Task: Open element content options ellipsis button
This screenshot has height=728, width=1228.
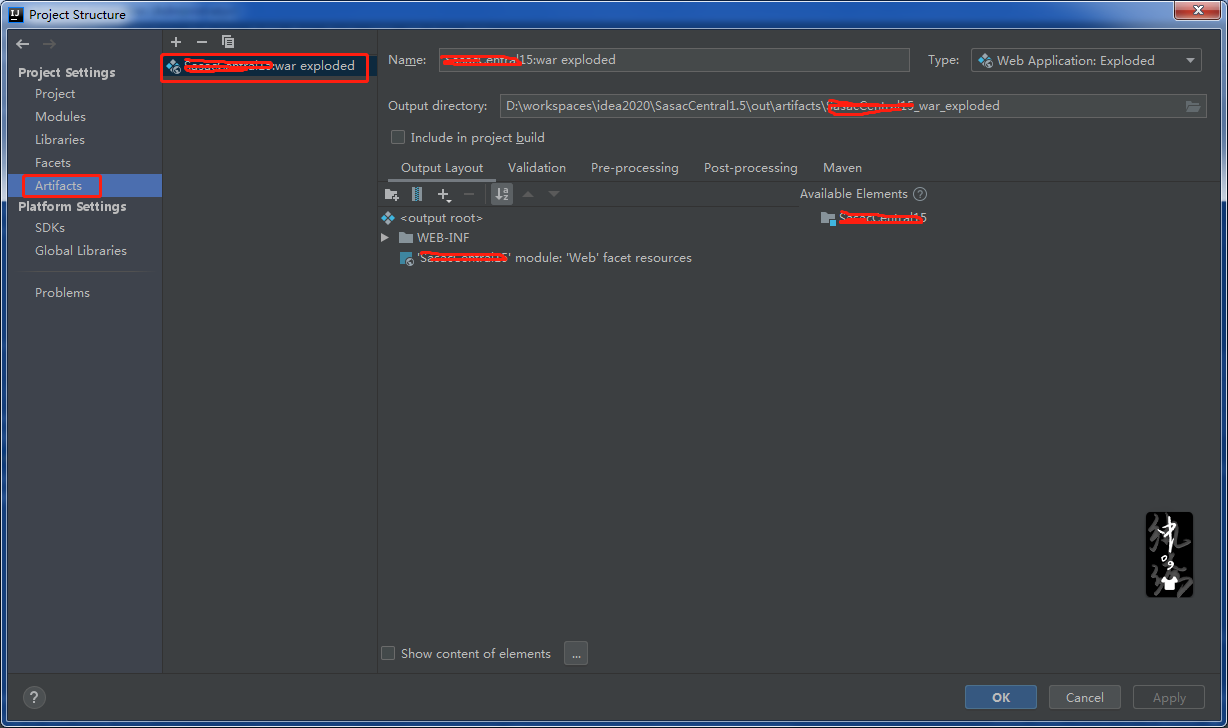Action: [576, 653]
